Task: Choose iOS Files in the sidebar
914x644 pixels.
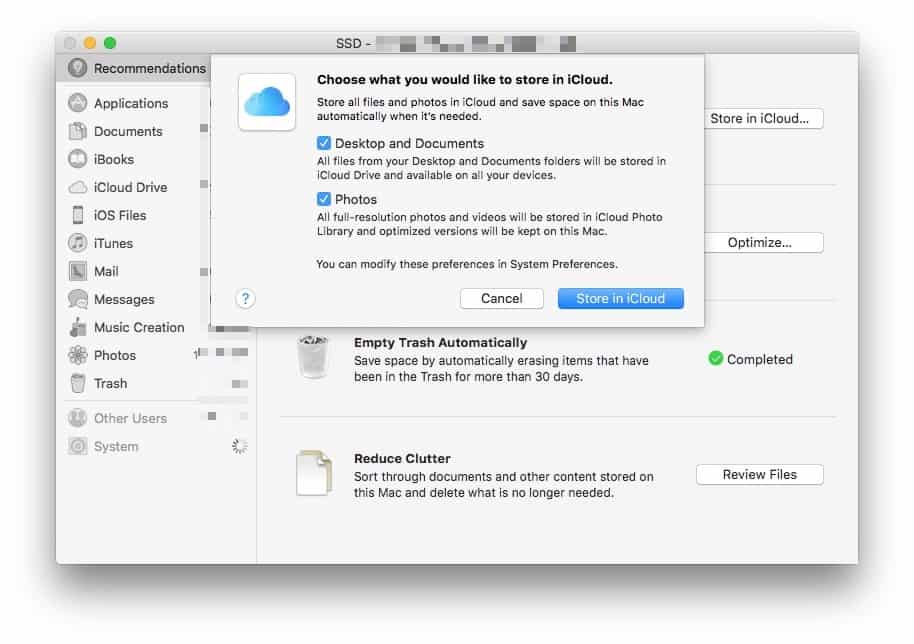Action: [120, 215]
